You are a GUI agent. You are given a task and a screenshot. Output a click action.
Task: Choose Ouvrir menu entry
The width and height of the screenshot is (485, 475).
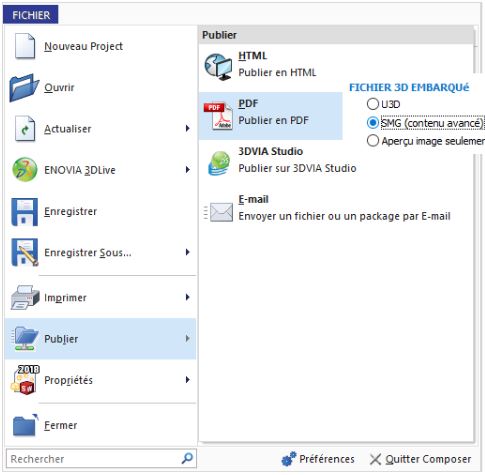[100, 88]
